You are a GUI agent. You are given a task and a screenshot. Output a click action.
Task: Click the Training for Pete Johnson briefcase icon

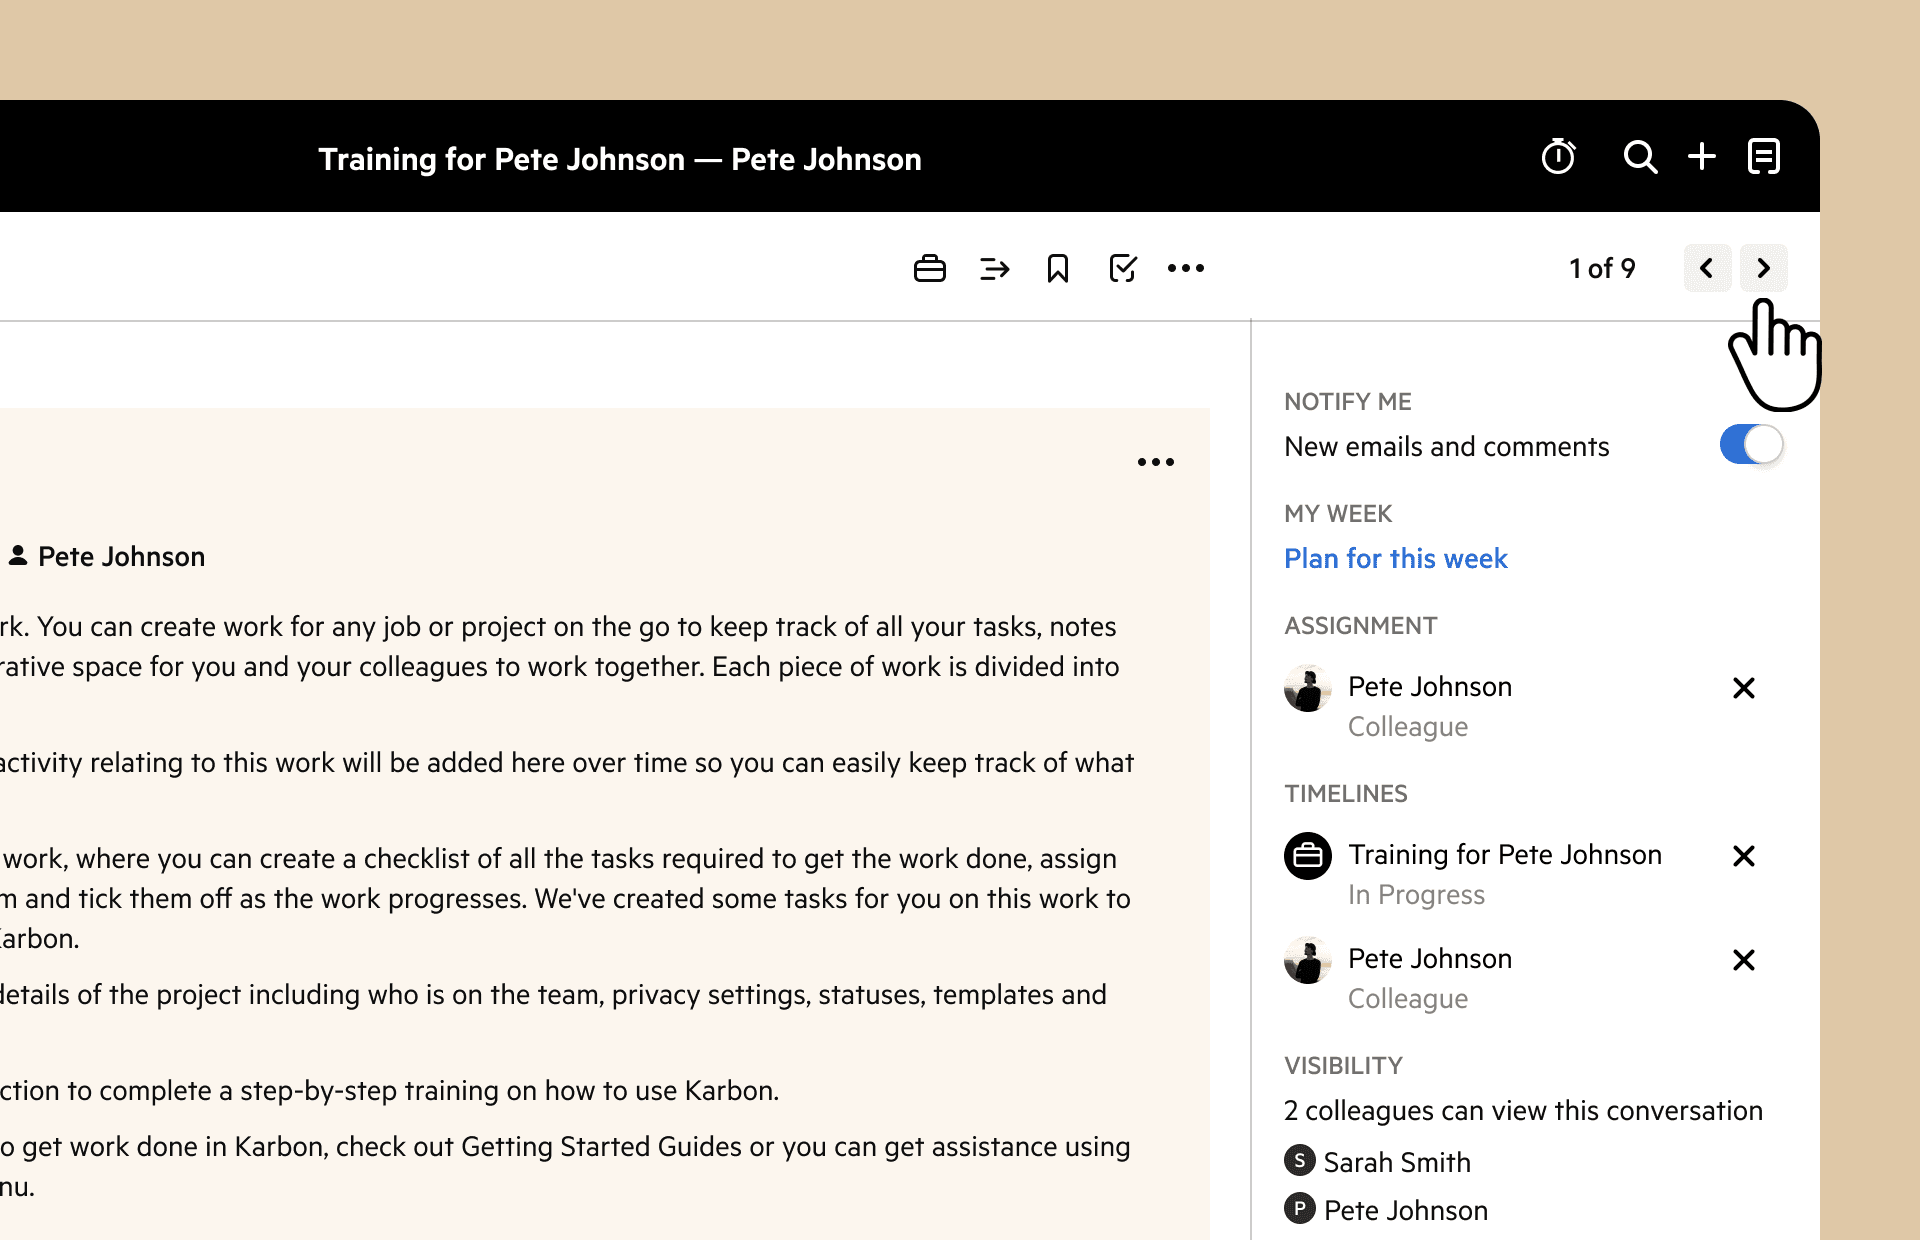click(x=1308, y=856)
